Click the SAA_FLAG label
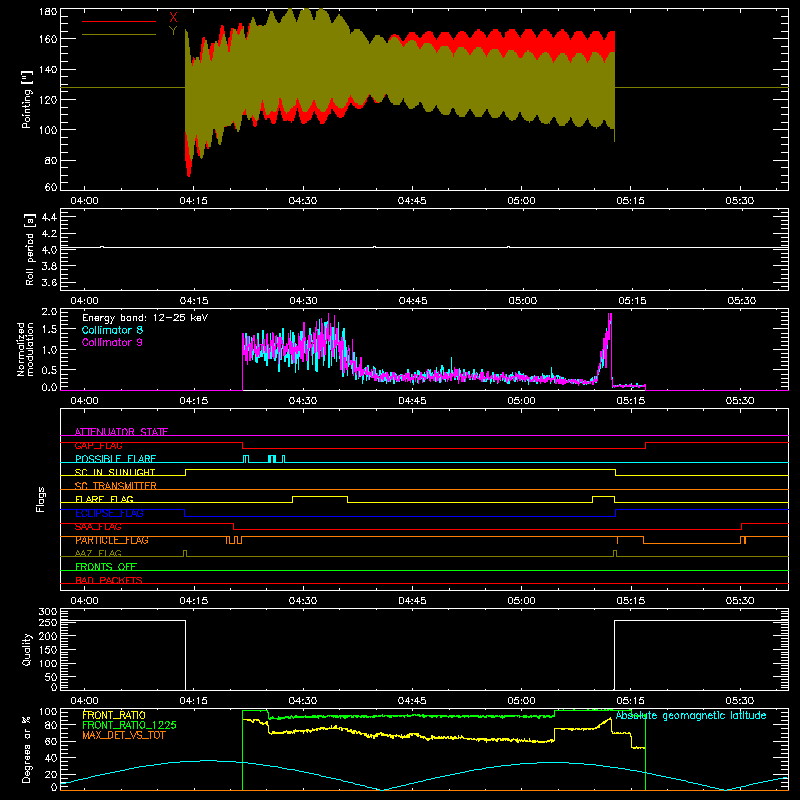Screen dimensions: 800x800 click(98, 526)
